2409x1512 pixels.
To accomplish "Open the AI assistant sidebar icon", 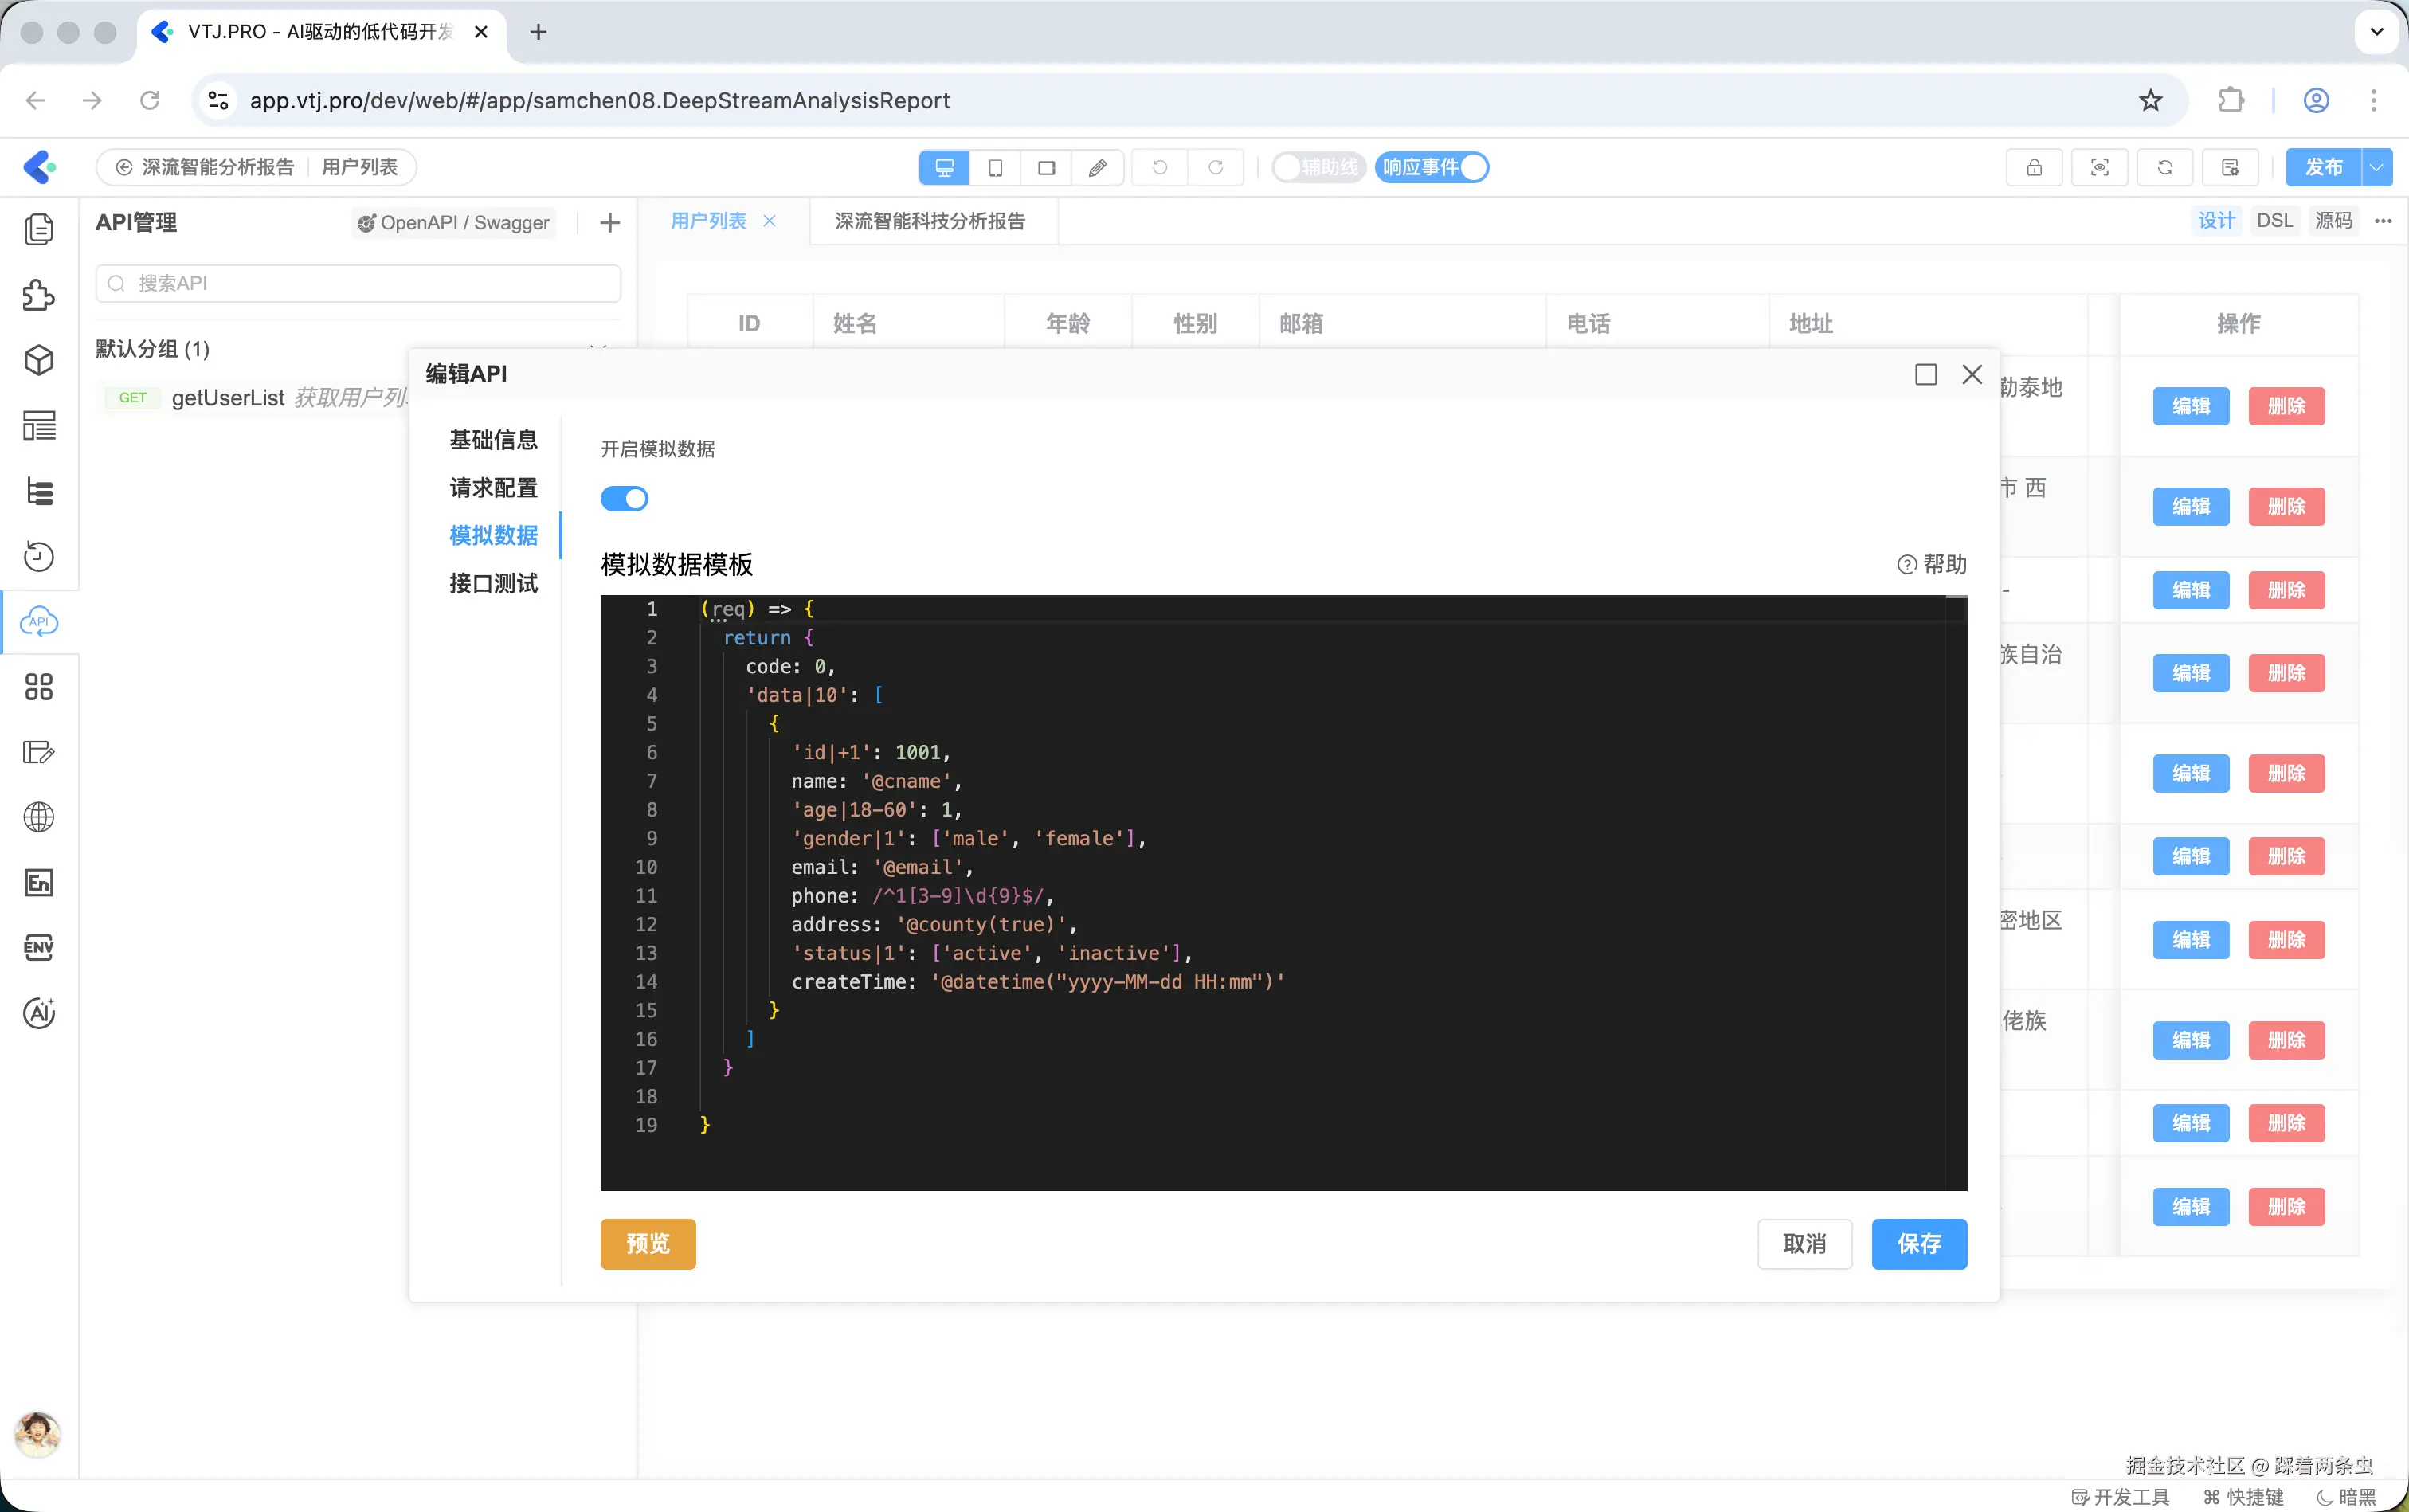I will tap(38, 1013).
